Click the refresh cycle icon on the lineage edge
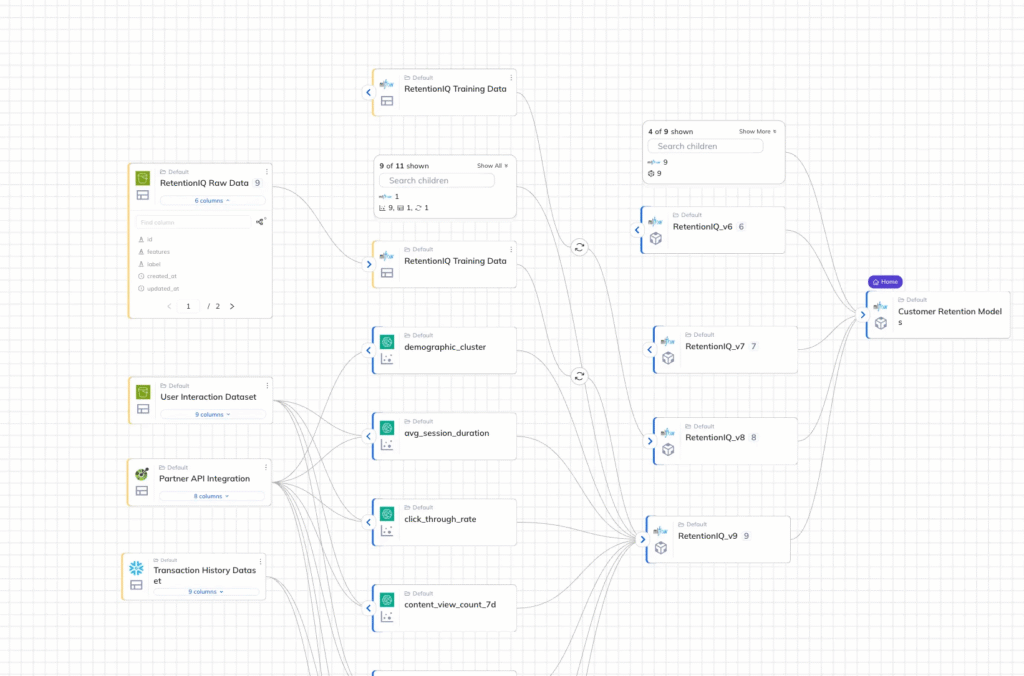The height and width of the screenshot is (676, 1024). pyautogui.click(x=580, y=248)
